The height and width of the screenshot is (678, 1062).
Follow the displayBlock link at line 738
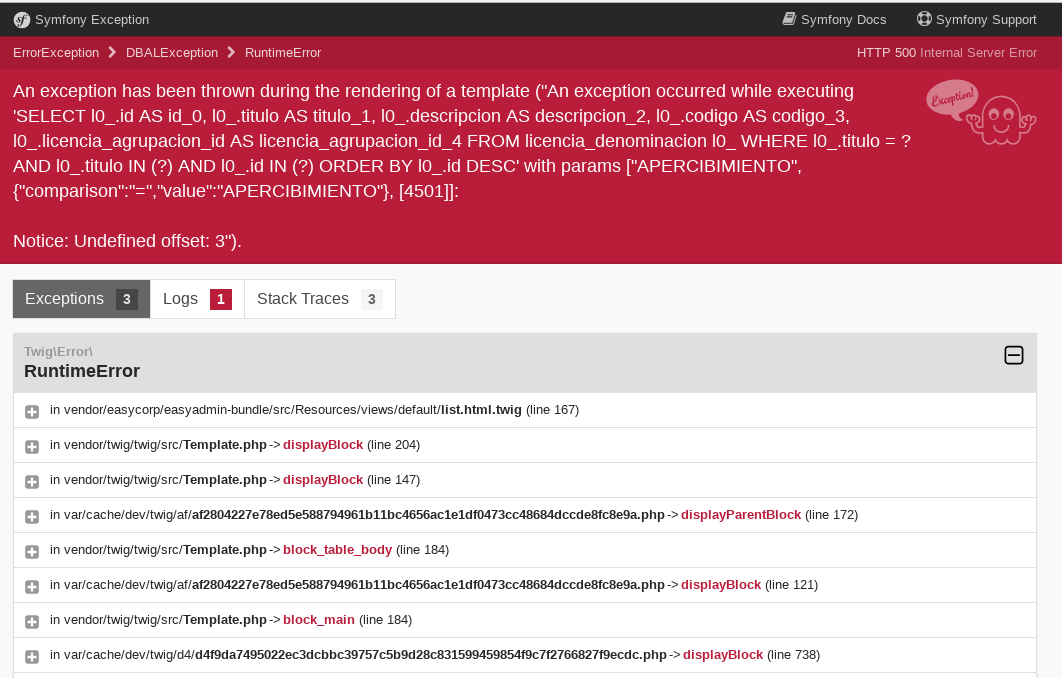tap(723, 655)
